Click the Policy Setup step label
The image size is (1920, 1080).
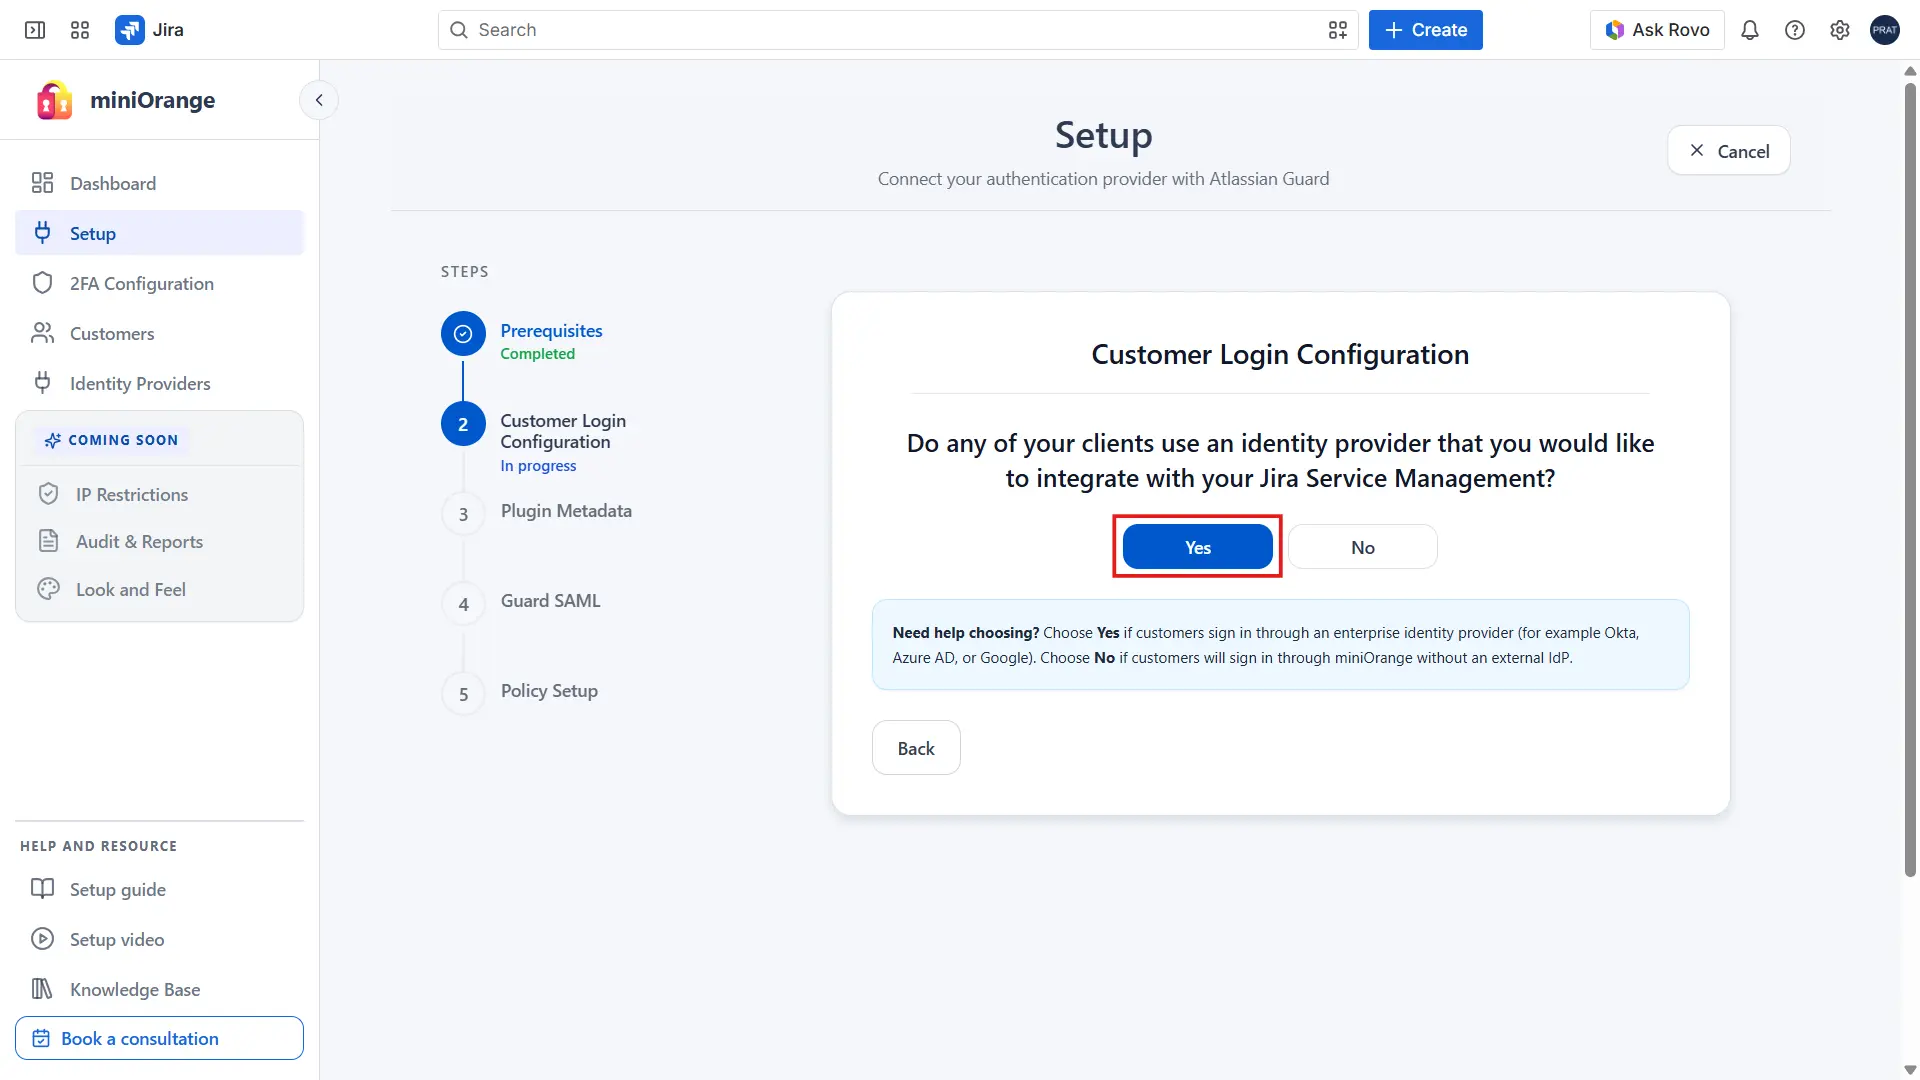click(x=549, y=691)
